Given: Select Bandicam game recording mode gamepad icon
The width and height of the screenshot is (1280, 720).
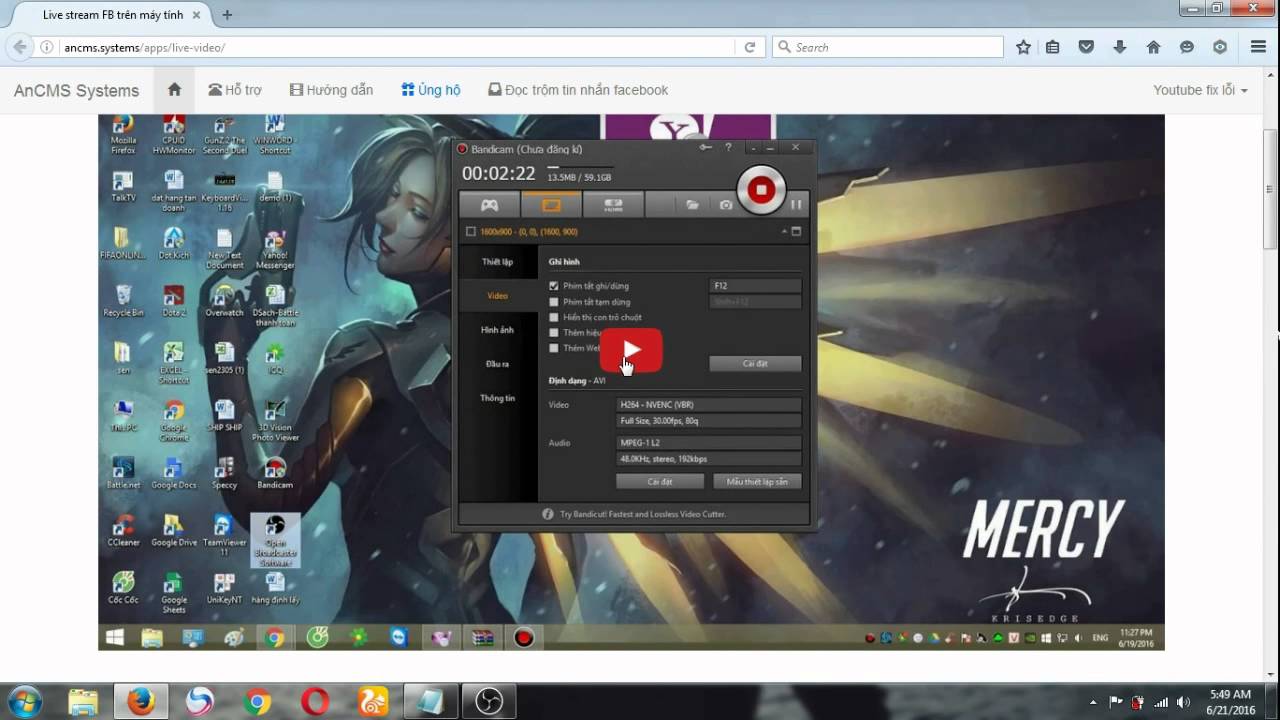Looking at the screenshot, I should tap(489, 204).
